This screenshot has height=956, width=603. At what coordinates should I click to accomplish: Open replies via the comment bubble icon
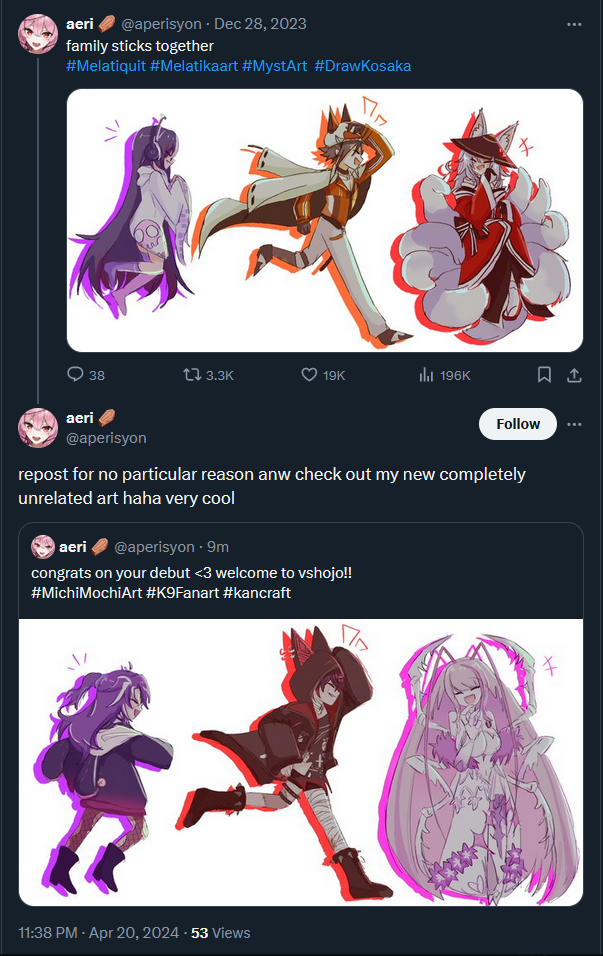pos(75,374)
